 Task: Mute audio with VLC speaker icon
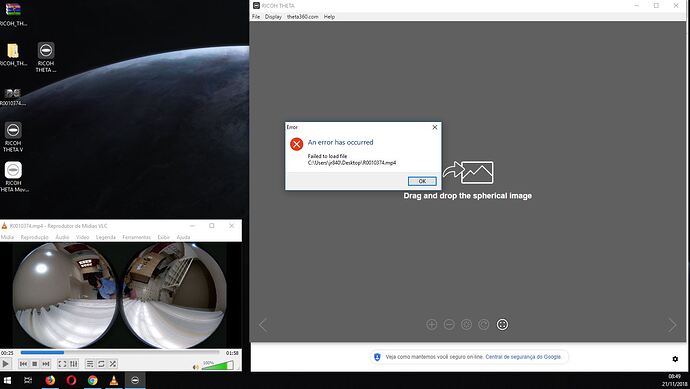click(195, 366)
